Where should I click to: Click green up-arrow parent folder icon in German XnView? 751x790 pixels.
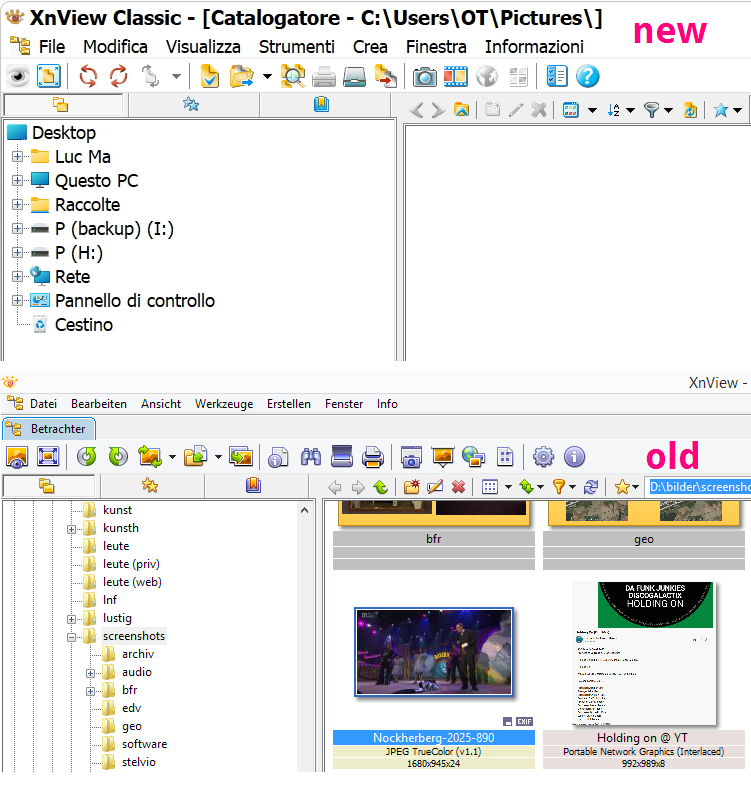click(380, 487)
